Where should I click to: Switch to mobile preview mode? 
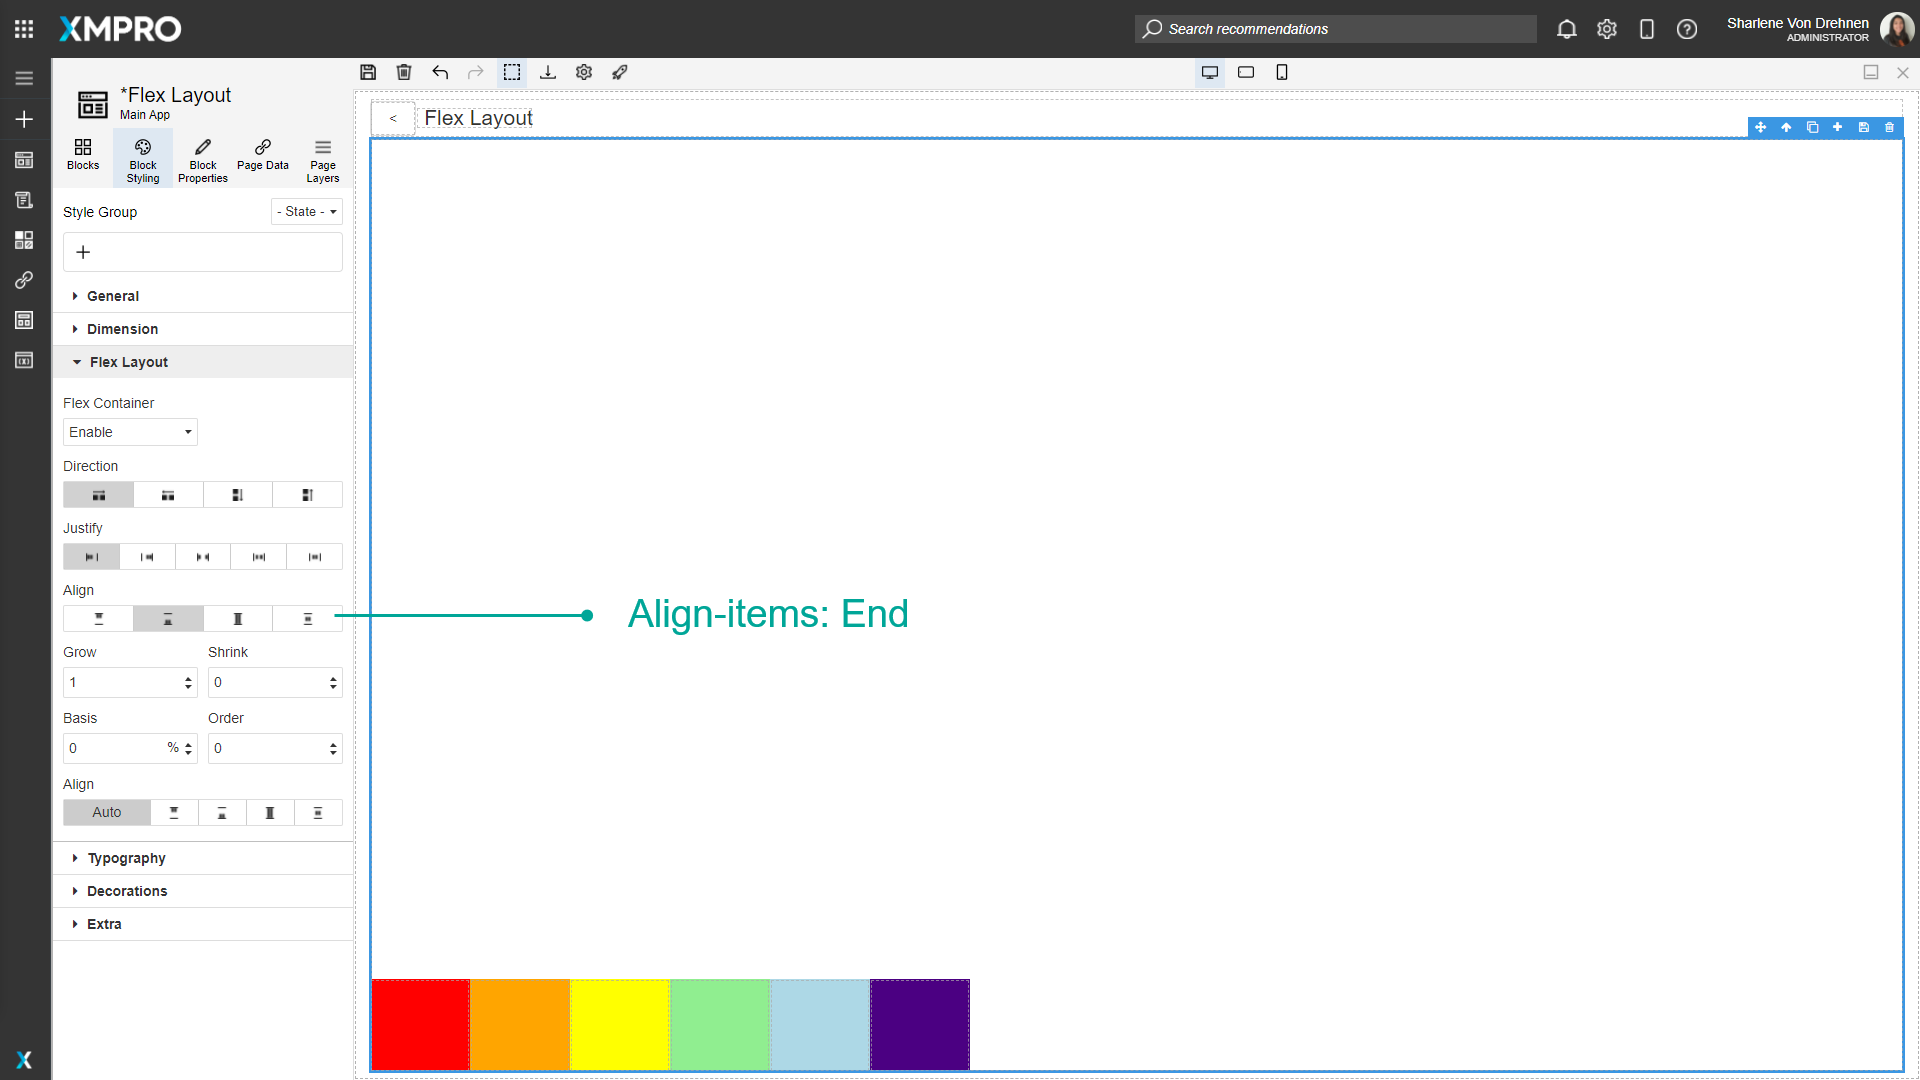click(1282, 72)
